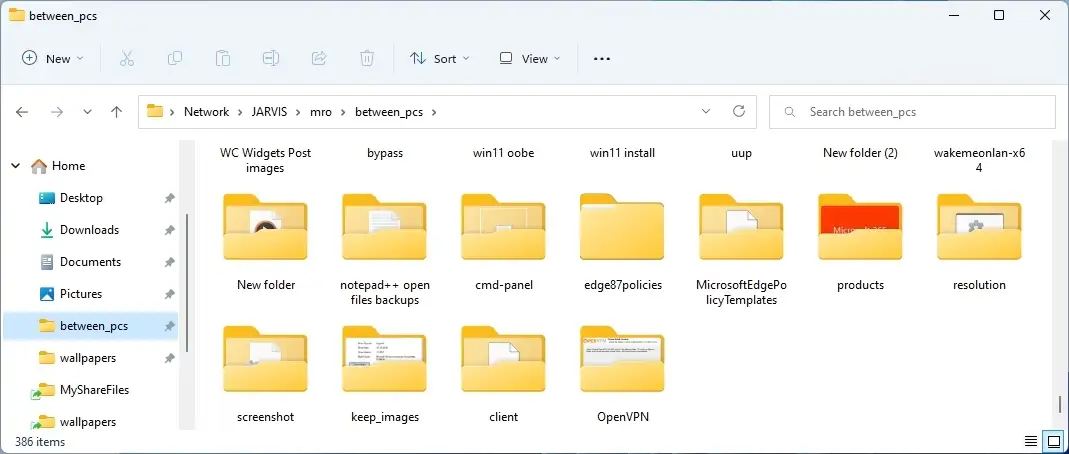Collapse the Home tree node
This screenshot has width=1069, height=454.
pyautogui.click(x=17, y=166)
